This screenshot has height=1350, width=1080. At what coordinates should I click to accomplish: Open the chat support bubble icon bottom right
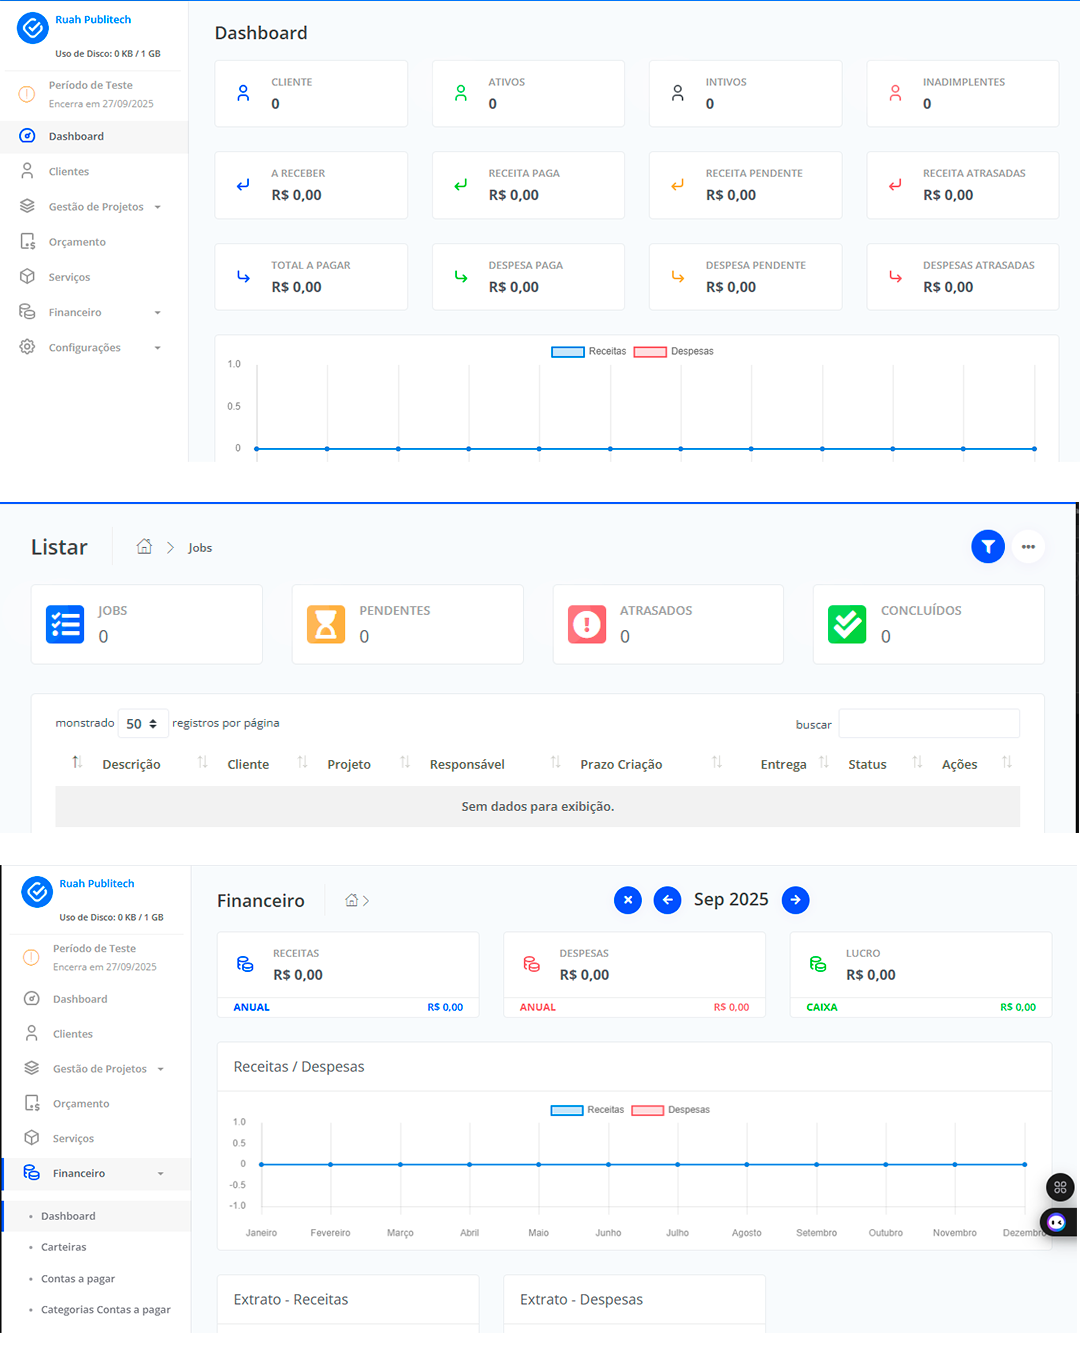pos(1057,1222)
